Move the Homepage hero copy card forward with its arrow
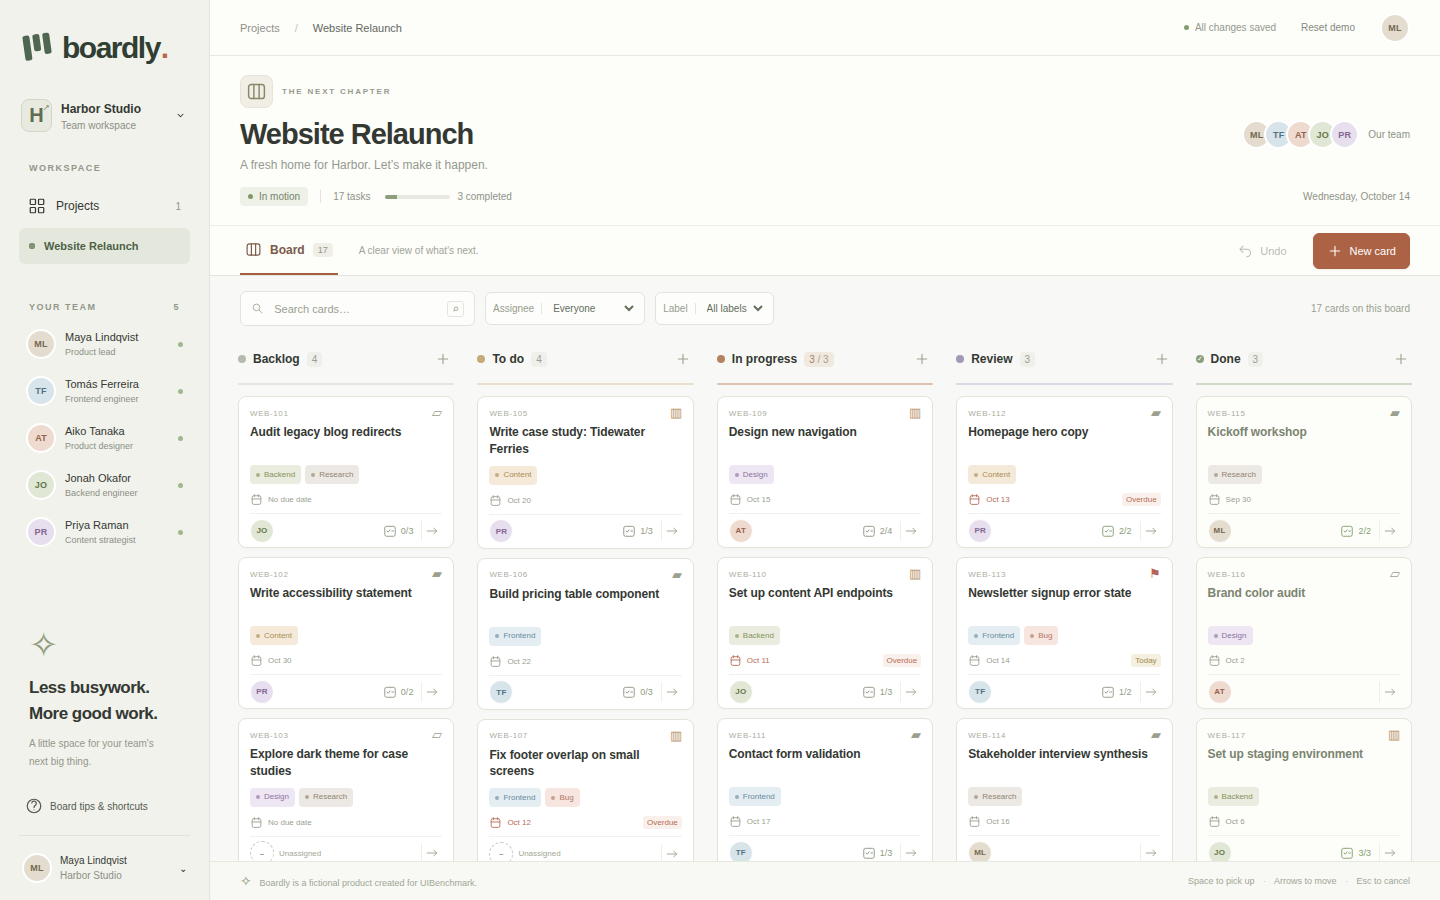The image size is (1440, 900). pos(1151,531)
